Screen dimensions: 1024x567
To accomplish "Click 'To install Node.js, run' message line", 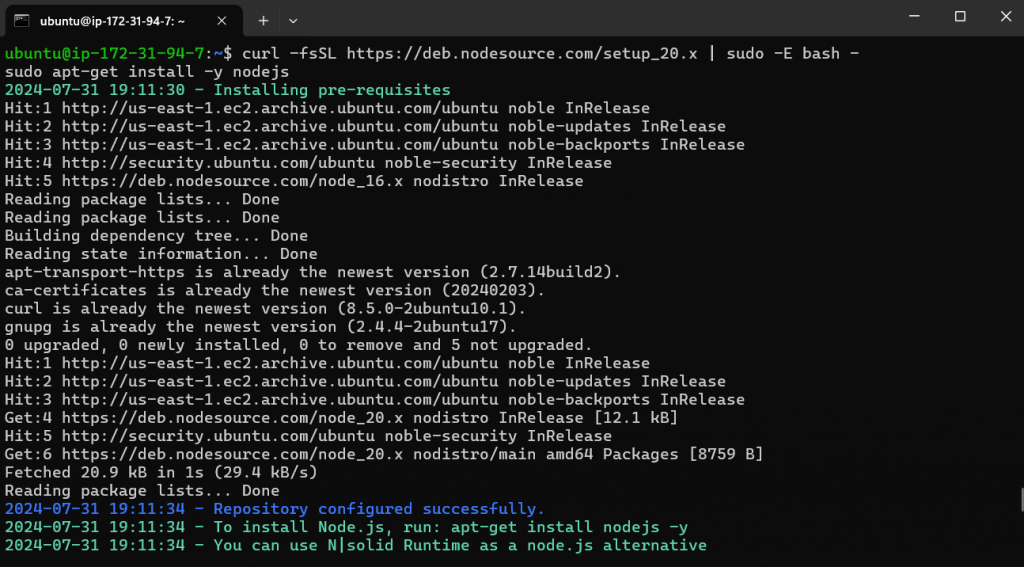I will point(346,527).
